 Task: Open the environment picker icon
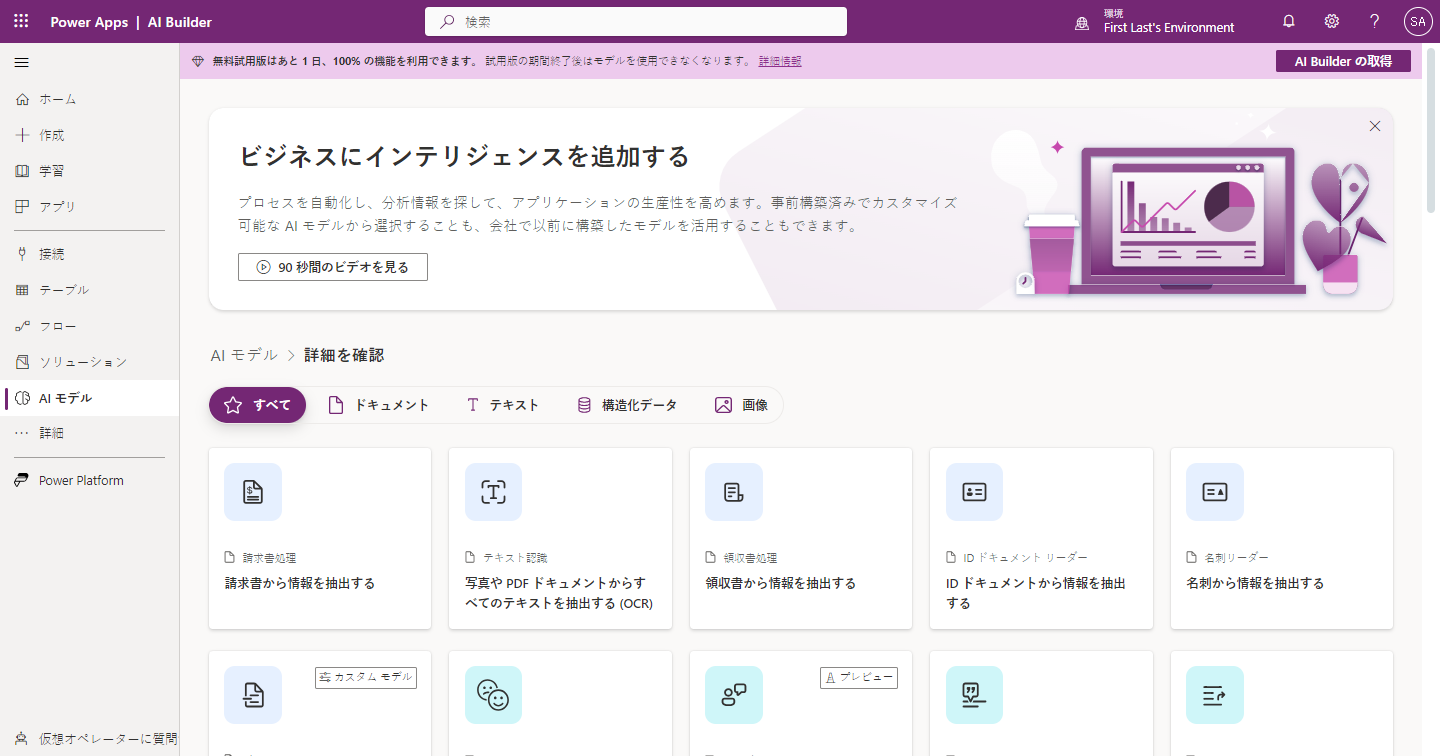tap(1082, 22)
